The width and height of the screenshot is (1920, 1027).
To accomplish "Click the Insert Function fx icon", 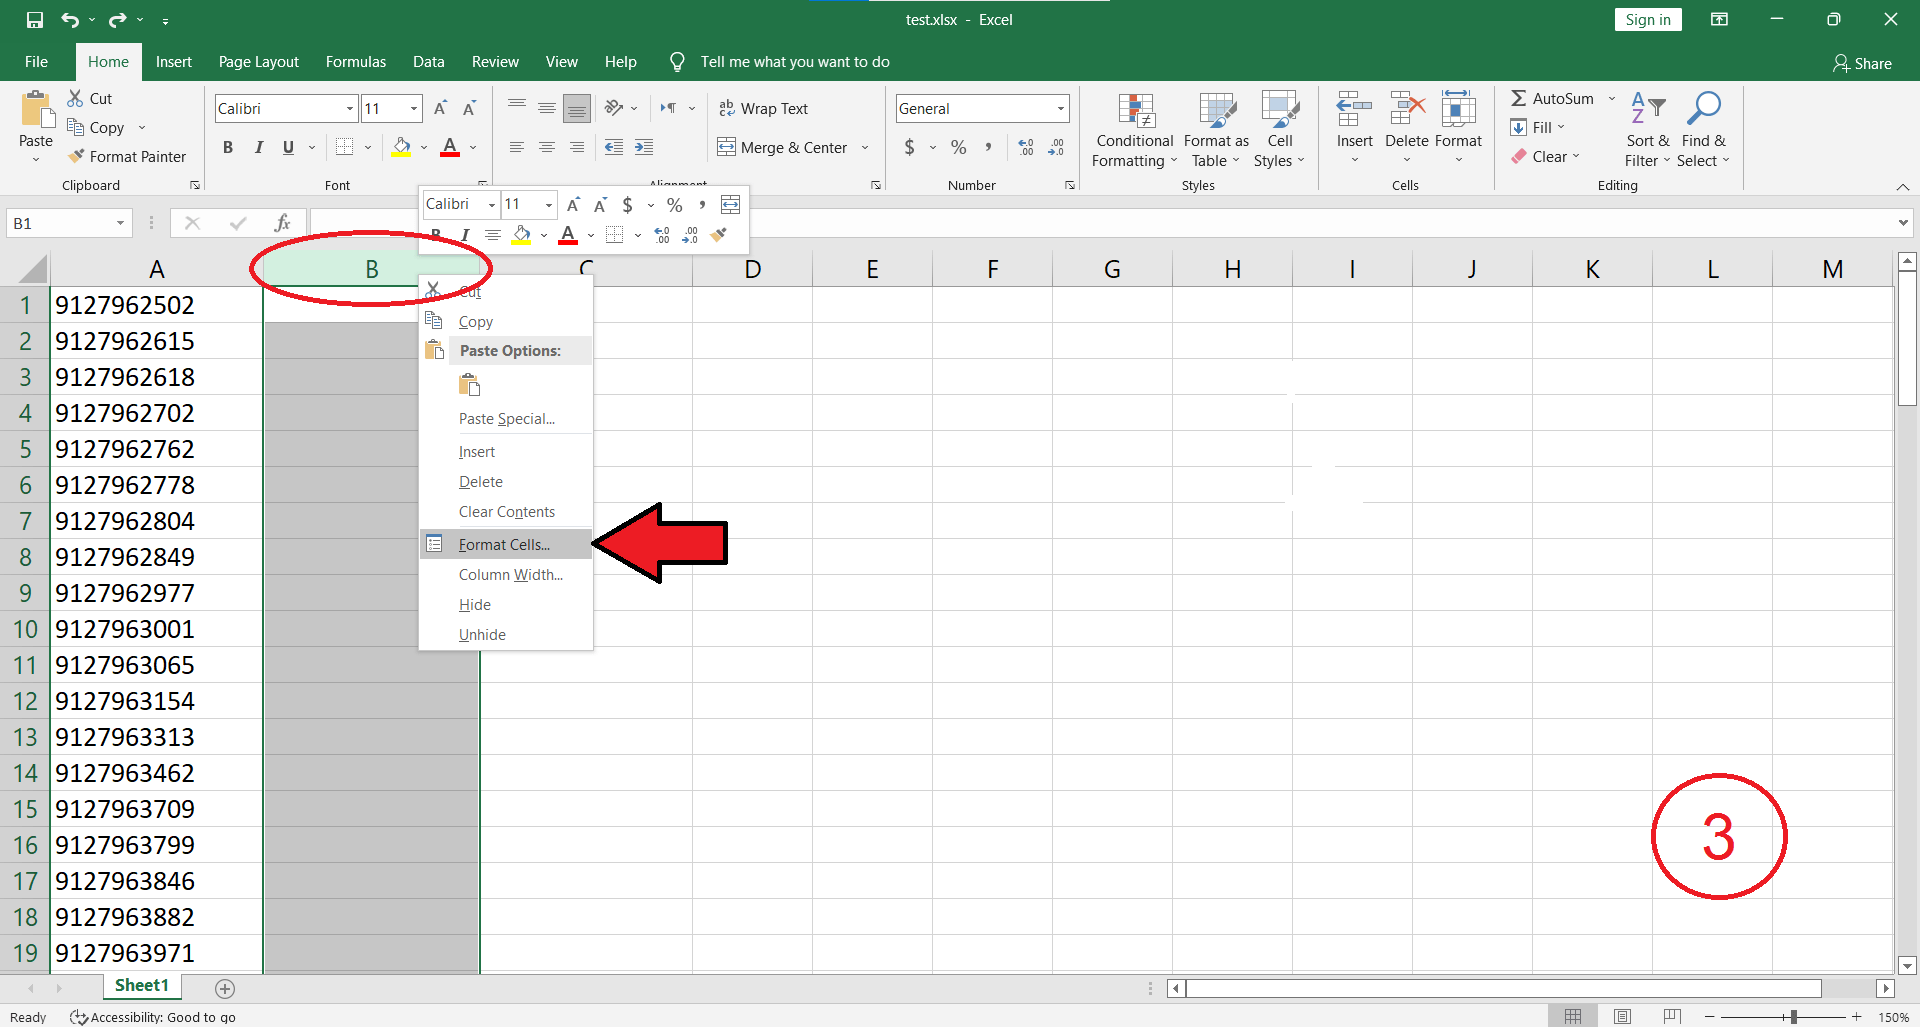I will [x=283, y=223].
